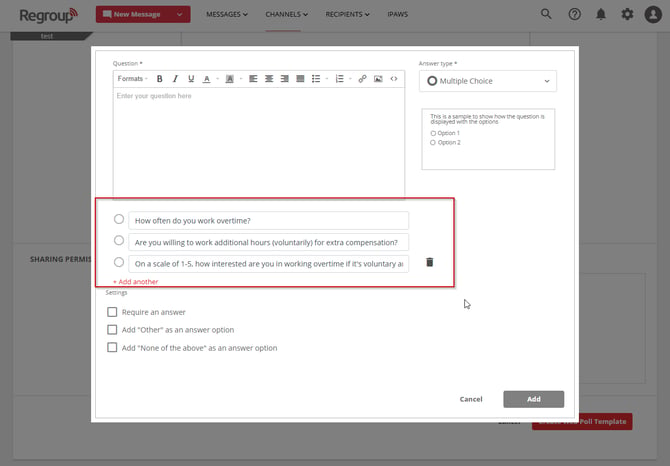
Task: Open the Answer type Multiple Choice dropdown
Action: [x=488, y=81]
